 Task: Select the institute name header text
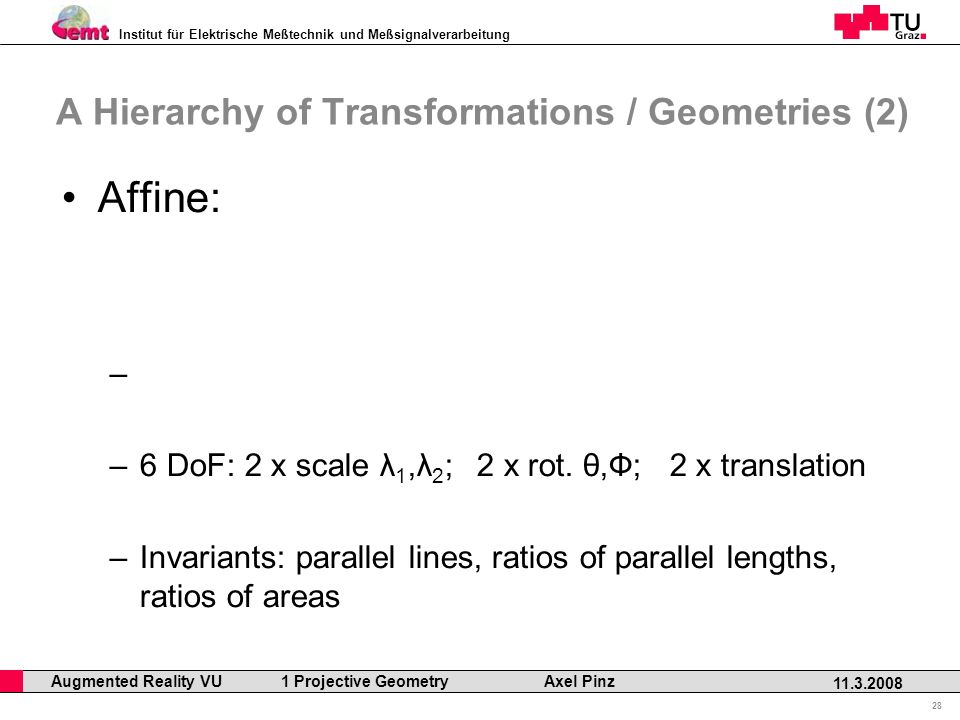point(314,34)
